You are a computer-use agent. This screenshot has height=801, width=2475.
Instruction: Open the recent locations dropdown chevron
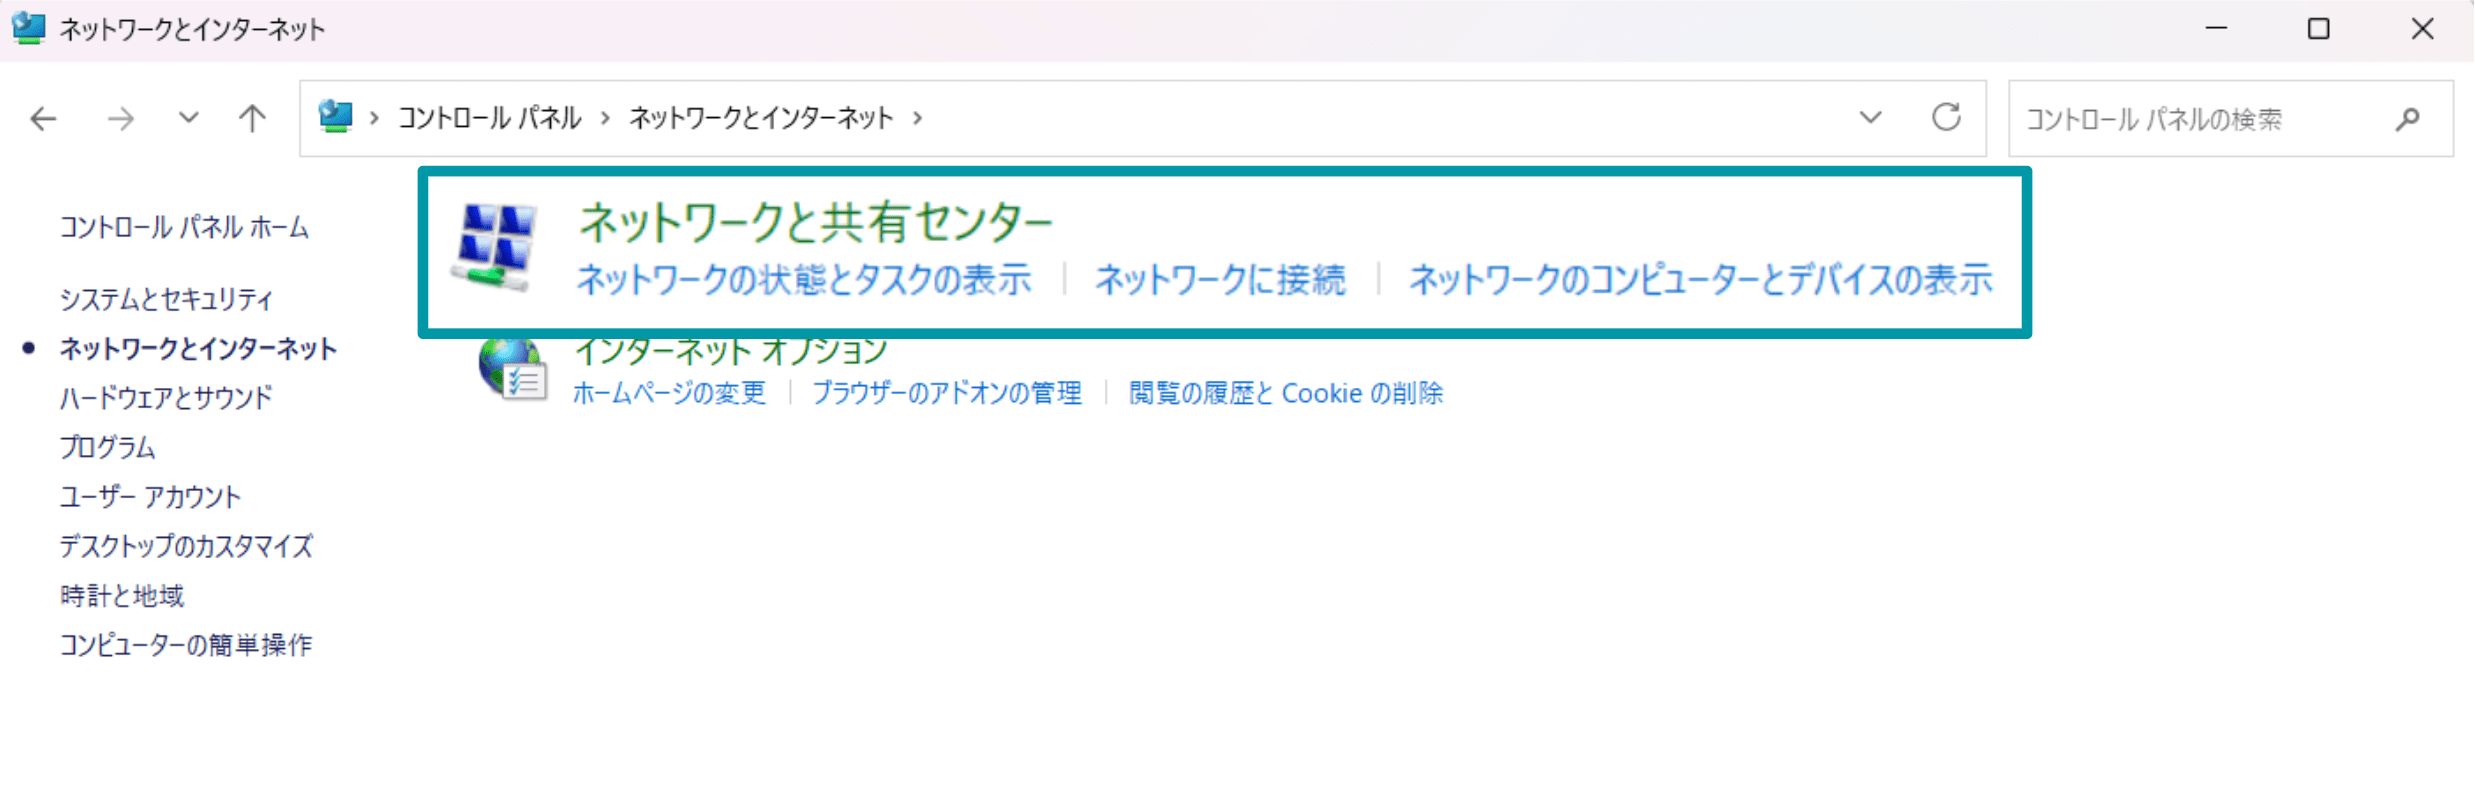coord(188,119)
